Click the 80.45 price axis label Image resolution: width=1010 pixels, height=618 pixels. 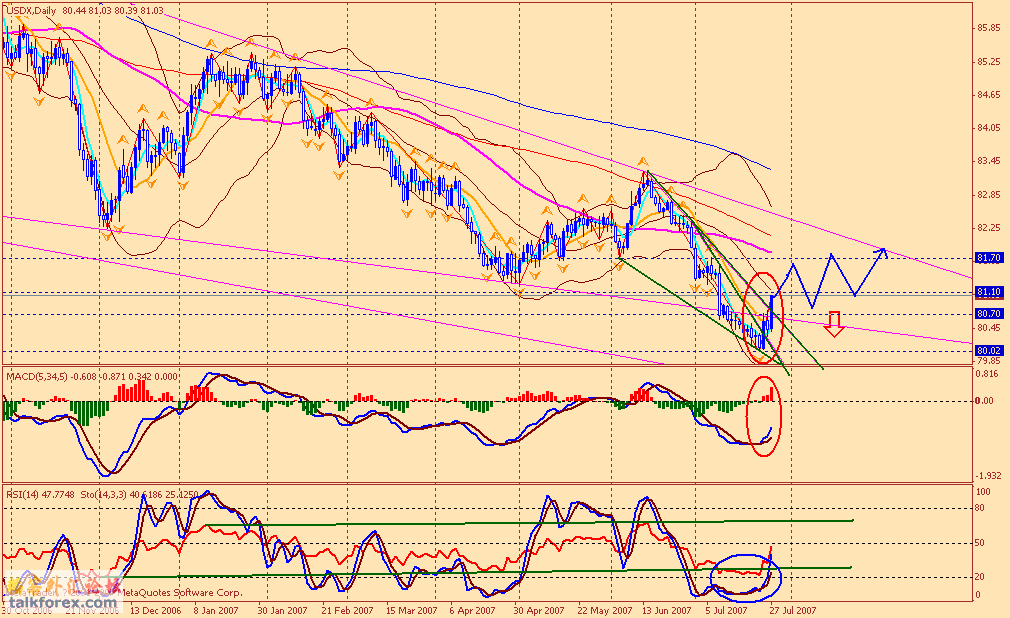coord(989,327)
